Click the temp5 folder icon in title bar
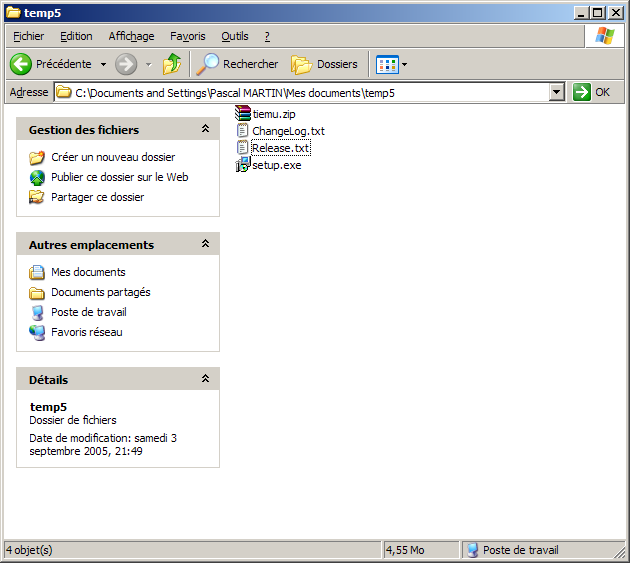 13,12
